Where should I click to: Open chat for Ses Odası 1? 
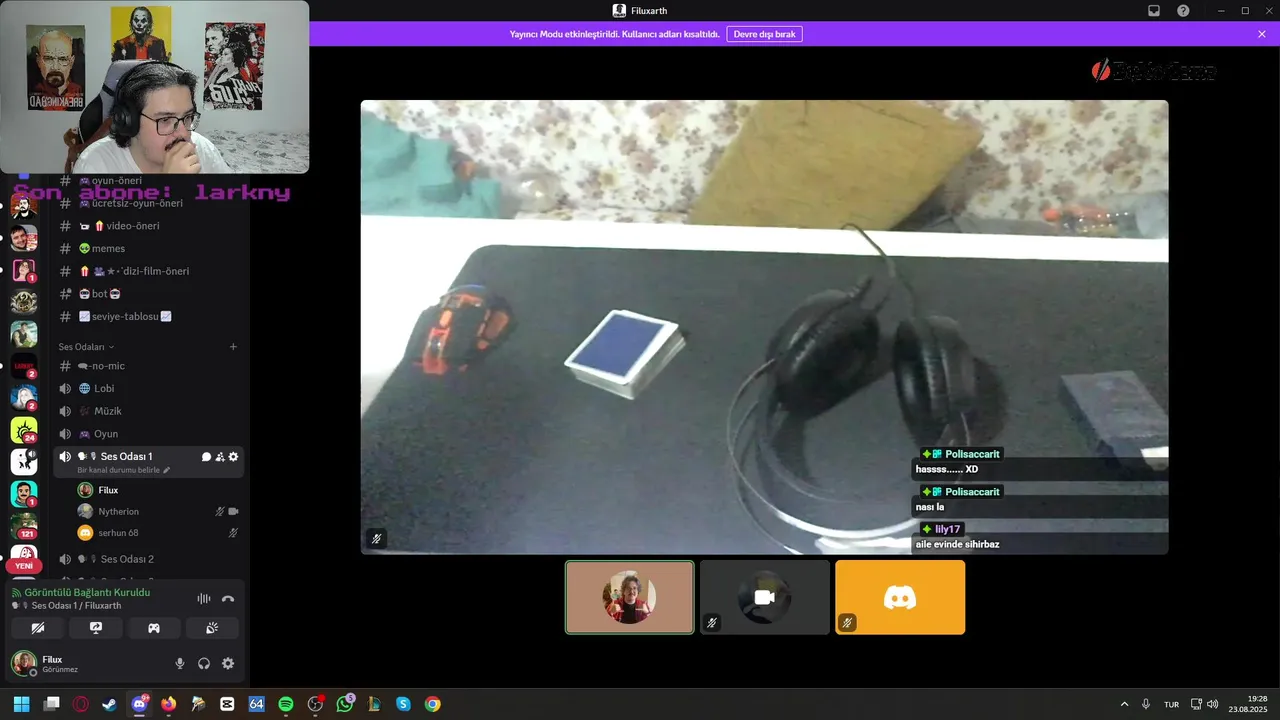tap(206, 457)
